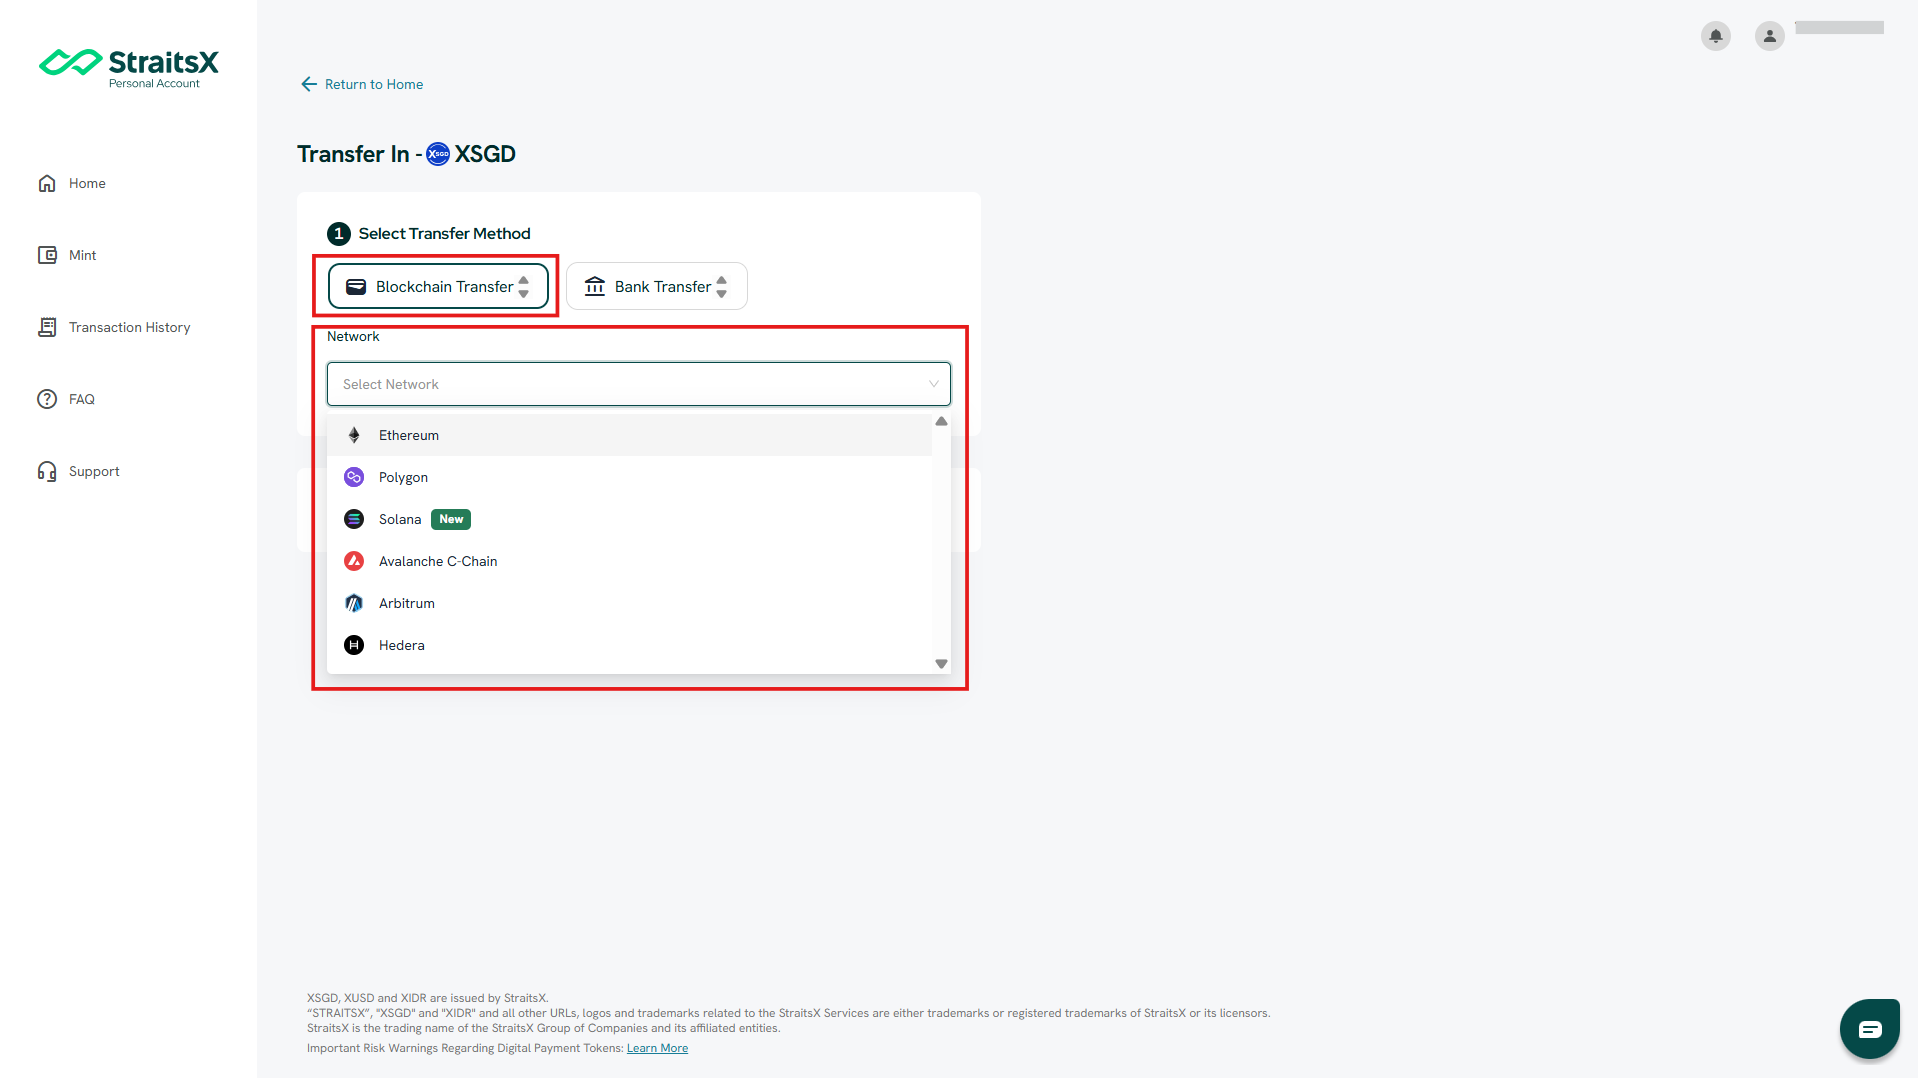Choose Ethereum from network list
Image resolution: width=1918 pixels, height=1078 pixels.
630,435
